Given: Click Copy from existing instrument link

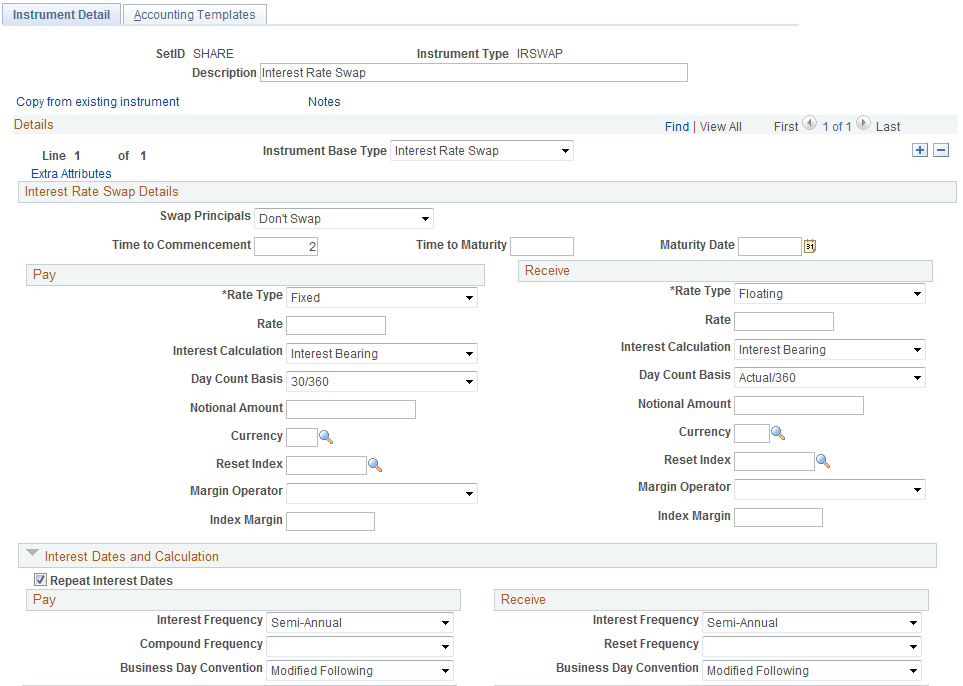Looking at the screenshot, I should pos(97,101).
